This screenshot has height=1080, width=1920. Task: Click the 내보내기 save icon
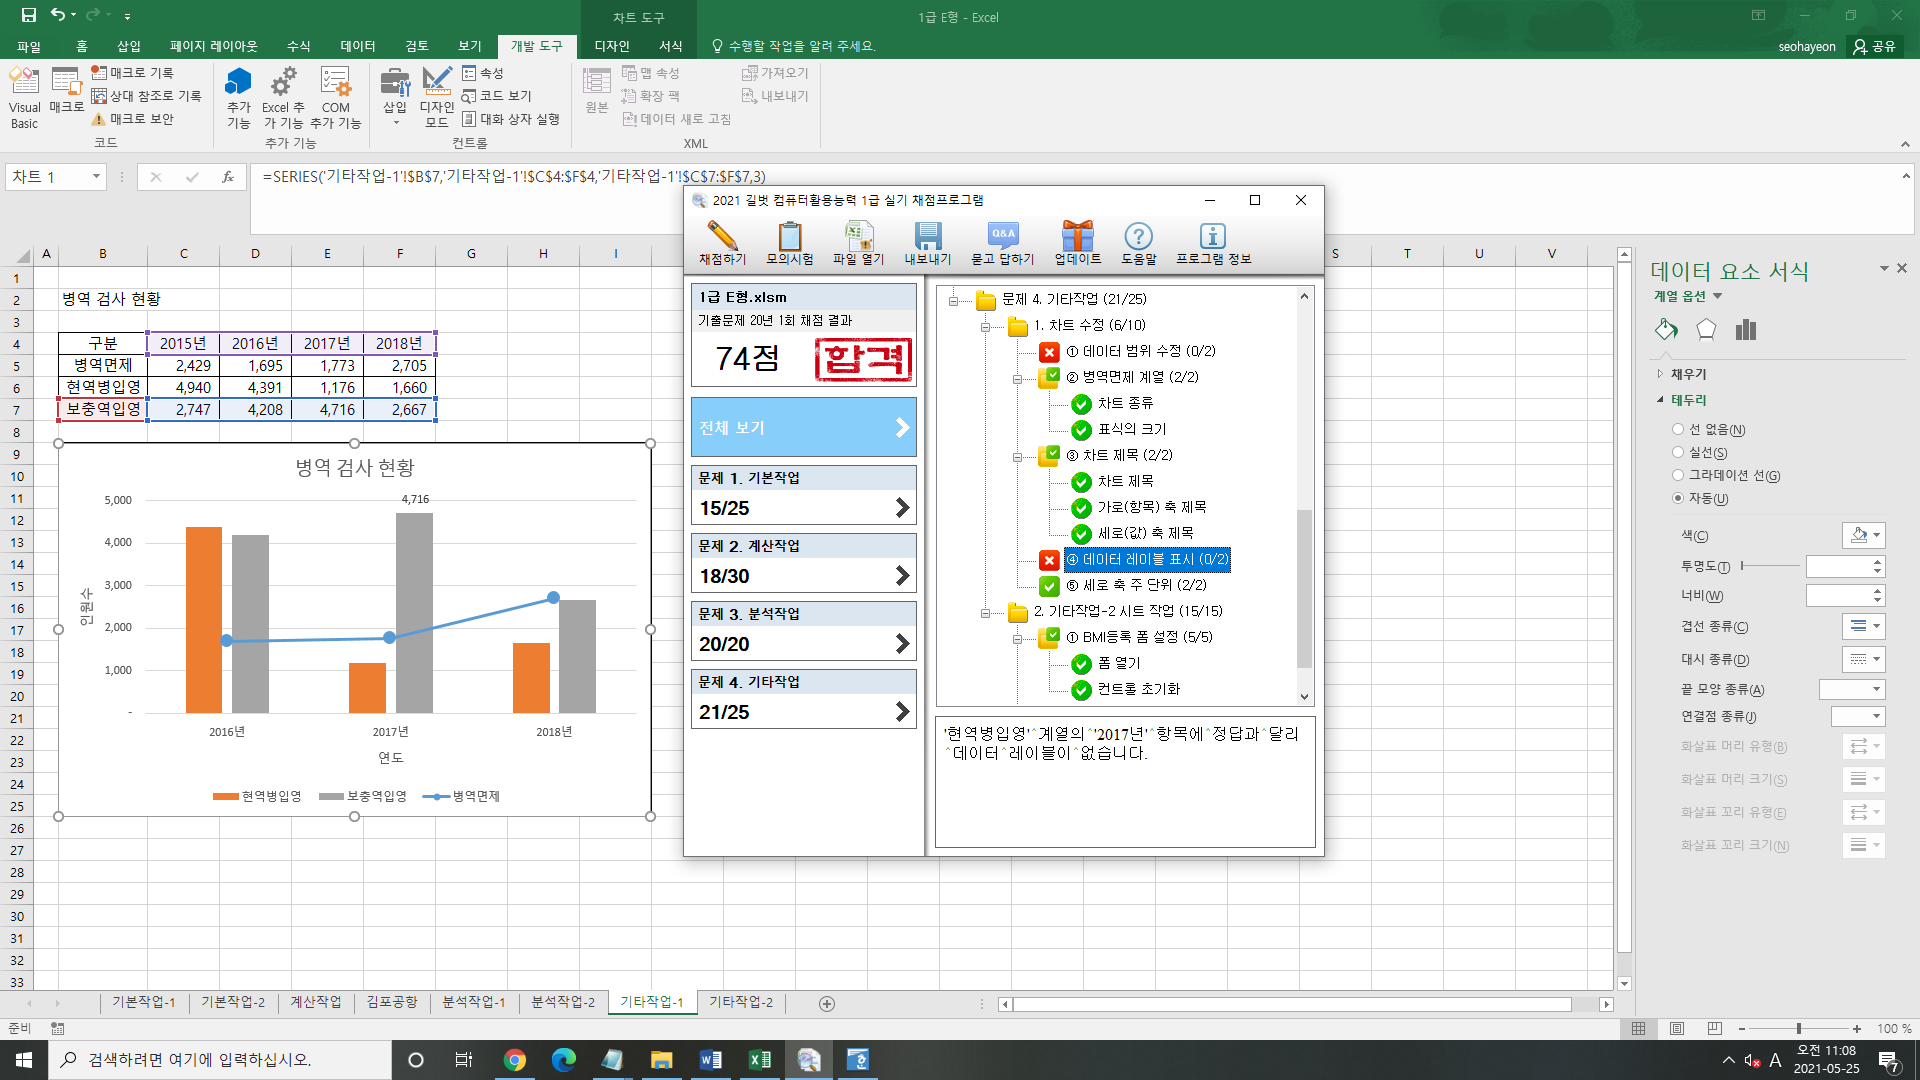click(927, 237)
